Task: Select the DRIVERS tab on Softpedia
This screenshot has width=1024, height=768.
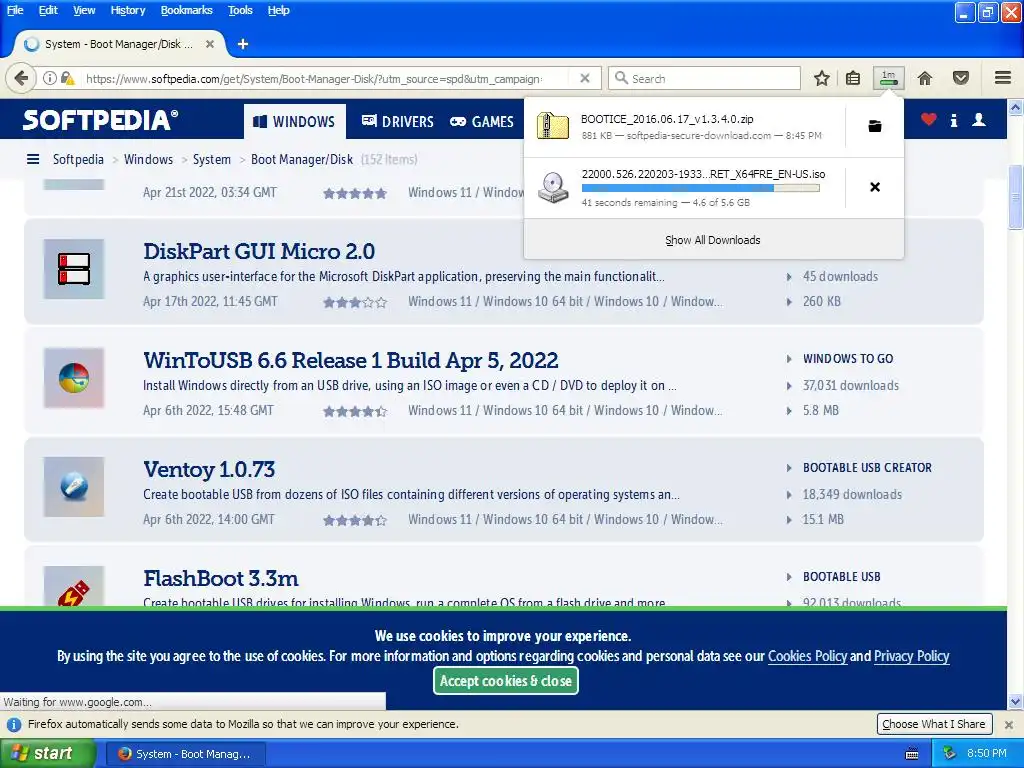Action: point(398,121)
